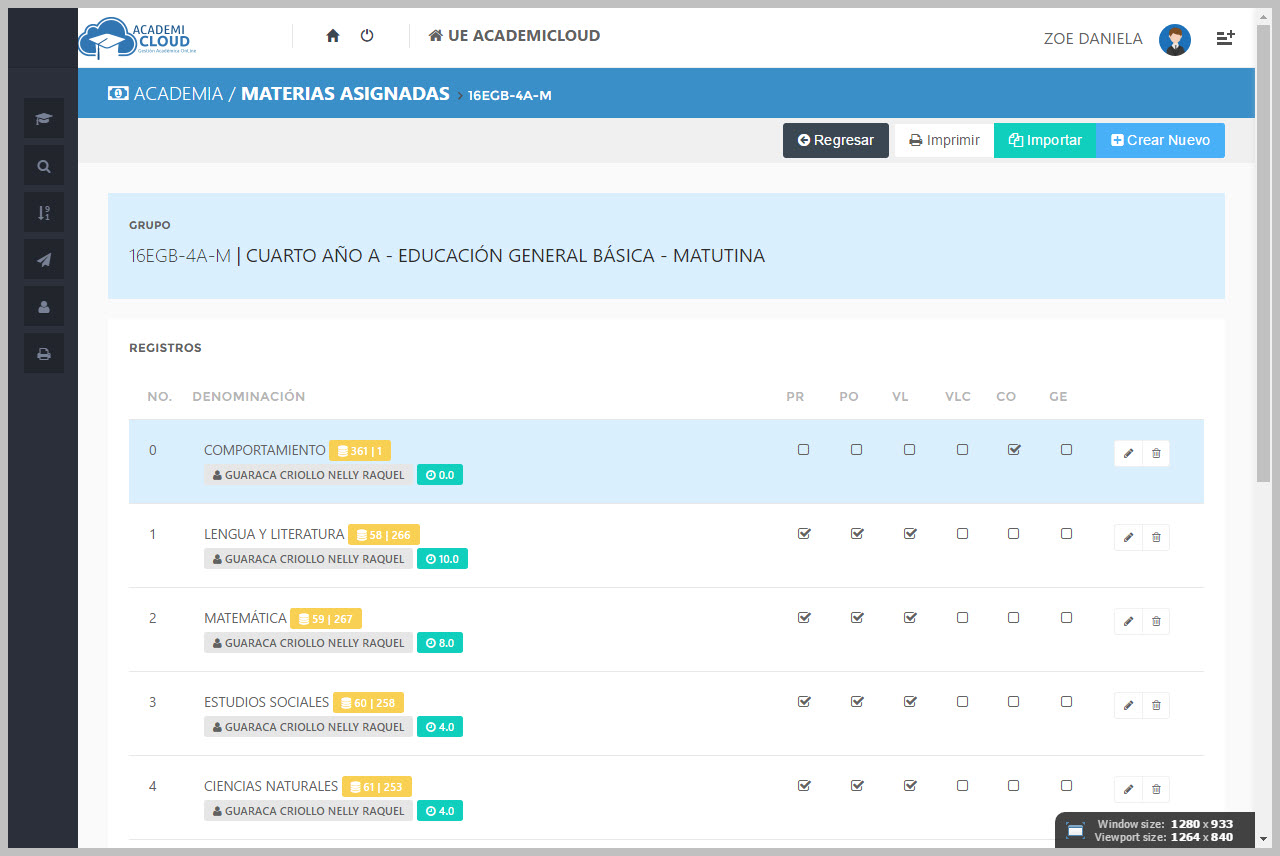Delete the MATEMÁTICA row with trash icon

click(x=1156, y=622)
